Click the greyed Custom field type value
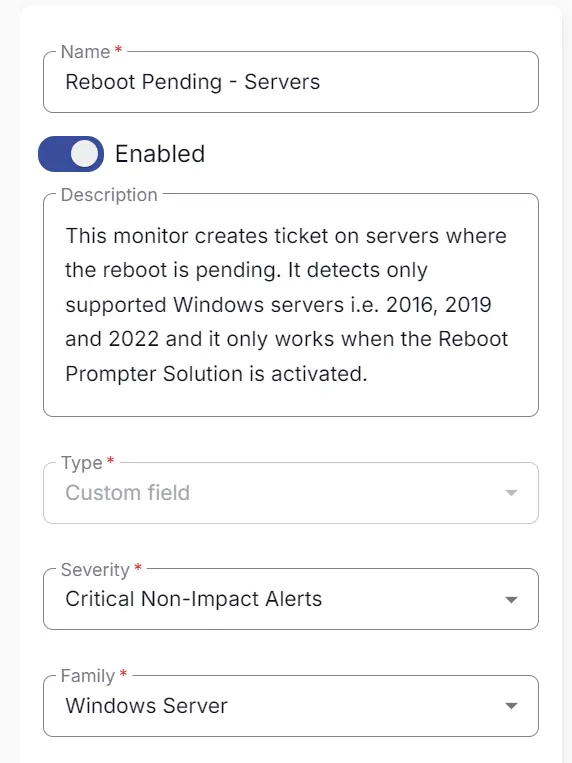Image resolution: width=572 pixels, height=763 pixels. point(128,492)
